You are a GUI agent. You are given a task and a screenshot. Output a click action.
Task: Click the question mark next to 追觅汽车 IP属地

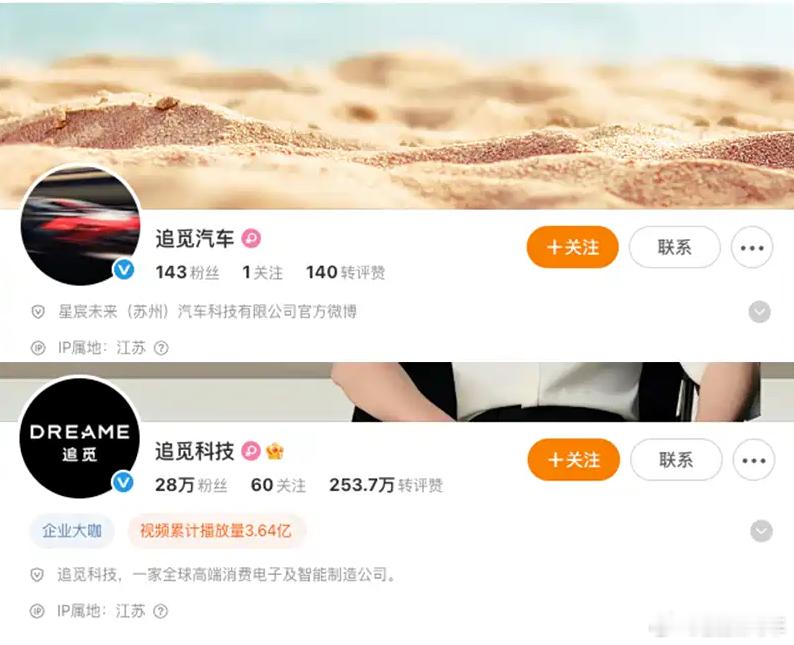[161, 348]
